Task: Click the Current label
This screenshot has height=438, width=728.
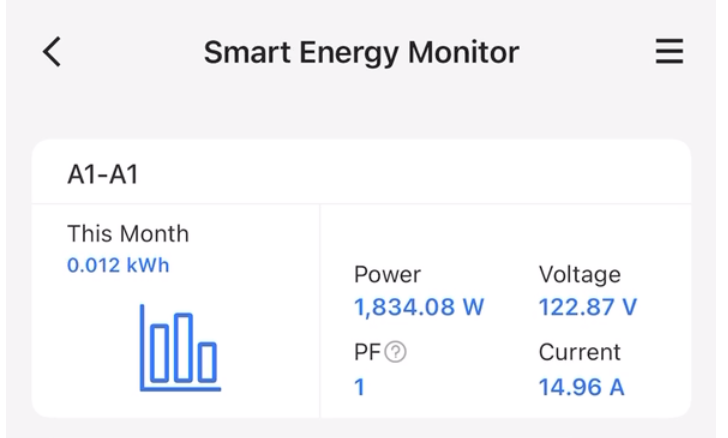Action: pyautogui.click(x=579, y=352)
